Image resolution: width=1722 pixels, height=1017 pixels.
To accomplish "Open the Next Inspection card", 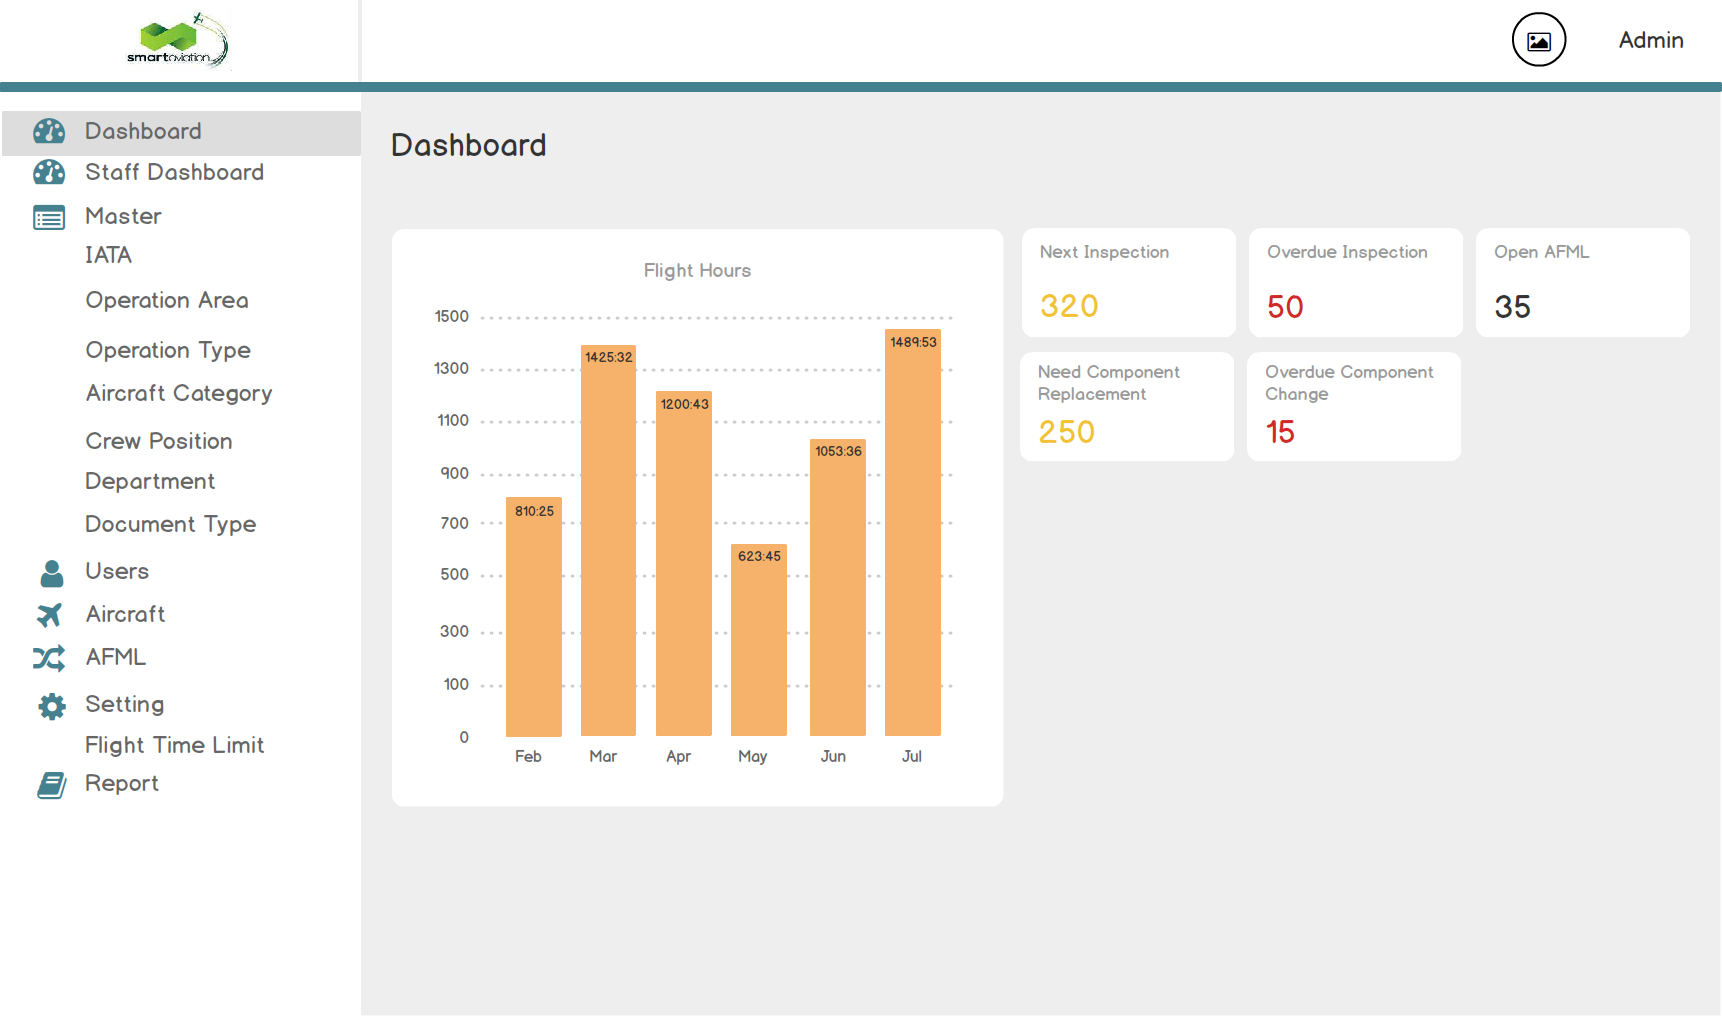I will point(1128,283).
